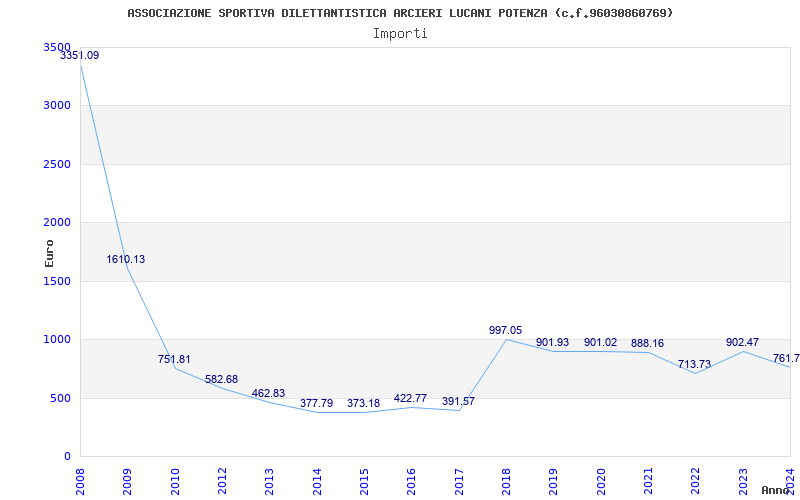This screenshot has height=500, width=800.
Task: Select the 2015 x-axis label
Action: click(364, 482)
